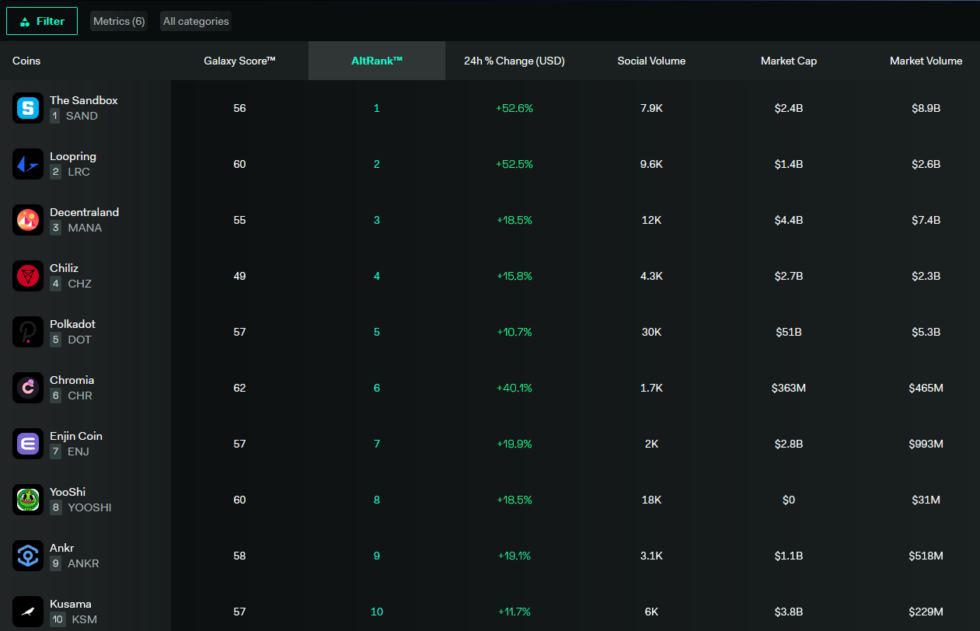Select the Chromia coin icon
980x631 pixels.
[x=26, y=388]
